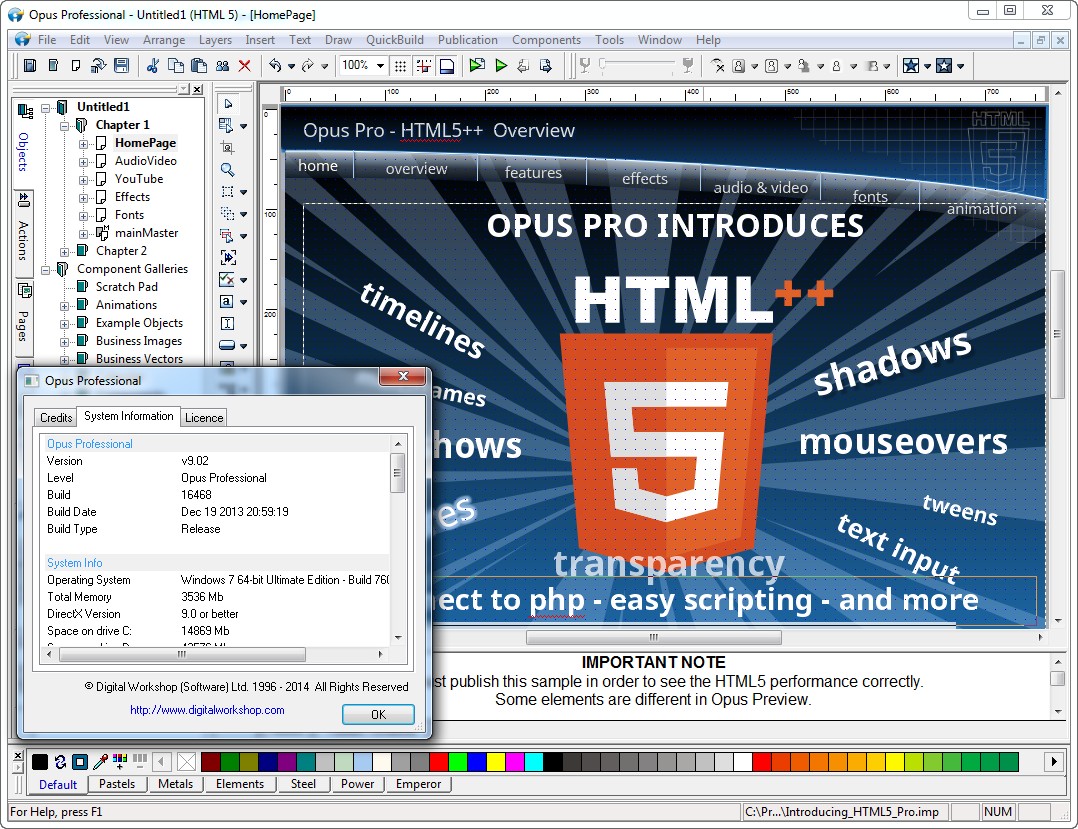Image resolution: width=1078 pixels, height=829 pixels.
Task: Click the Paste clipboard icon
Action: pyautogui.click(x=198, y=66)
